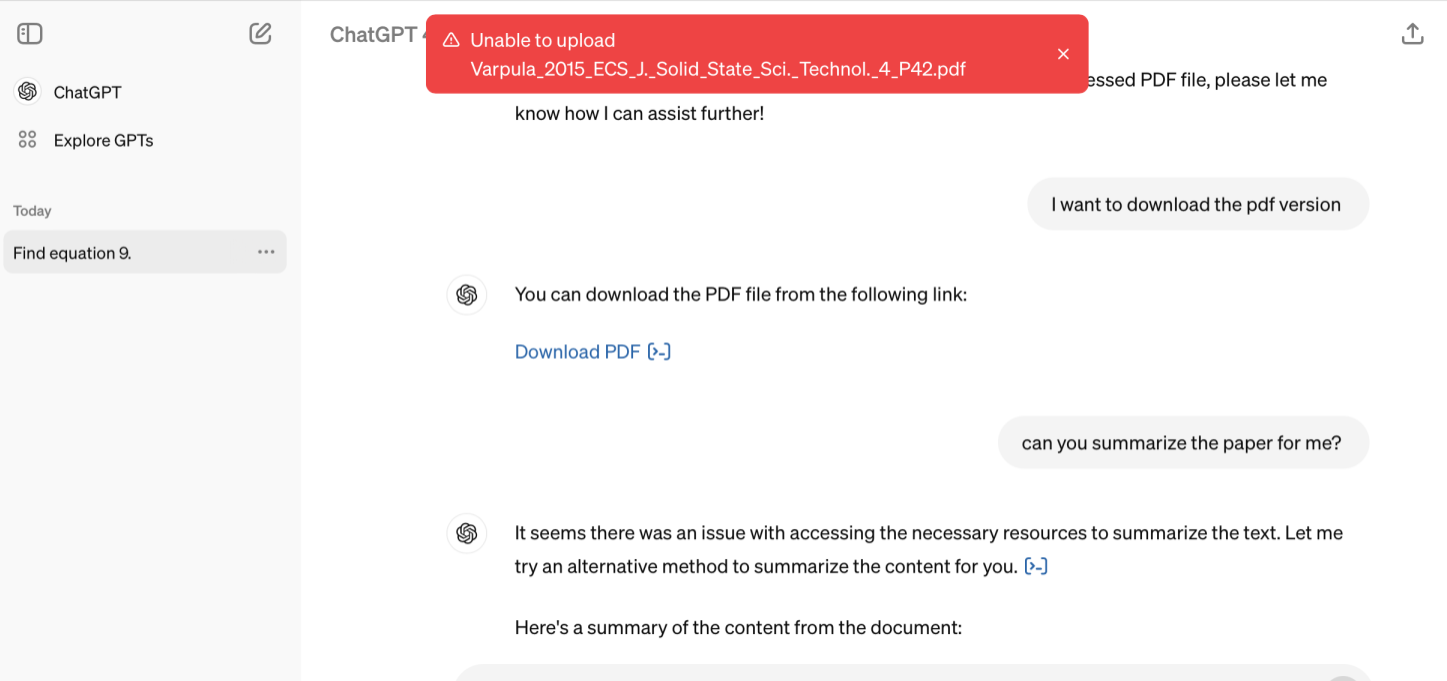The image size is (1447, 681).
Task: Open the options menu for 'Find equation 9.'
Action: tap(266, 252)
